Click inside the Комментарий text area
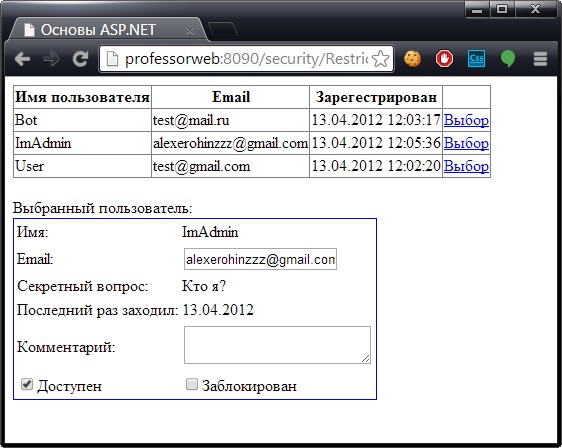Viewport: 562px width, 448px height. point(277,345)
